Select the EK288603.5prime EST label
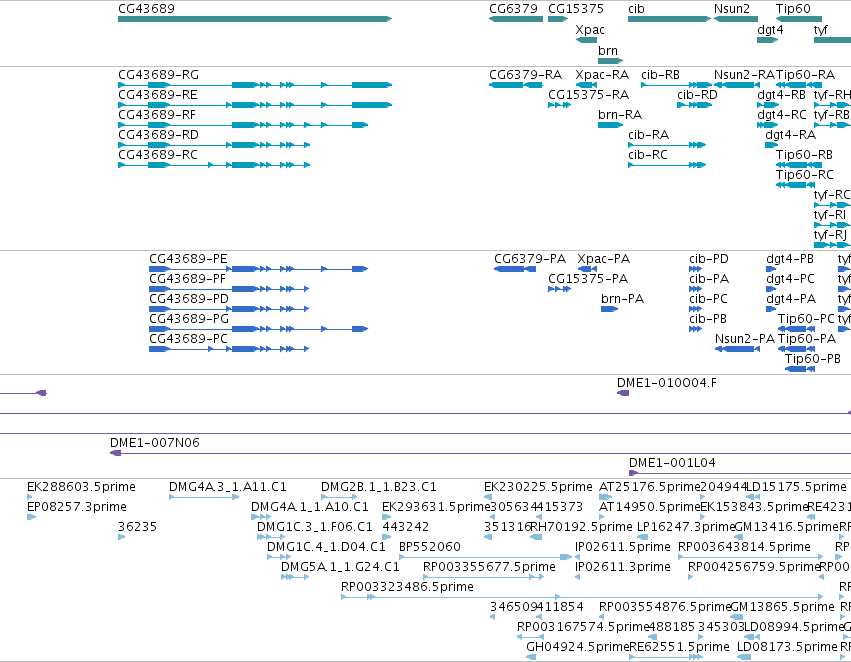Viewport: 851px width, 662px height. [x=81, y=487]
